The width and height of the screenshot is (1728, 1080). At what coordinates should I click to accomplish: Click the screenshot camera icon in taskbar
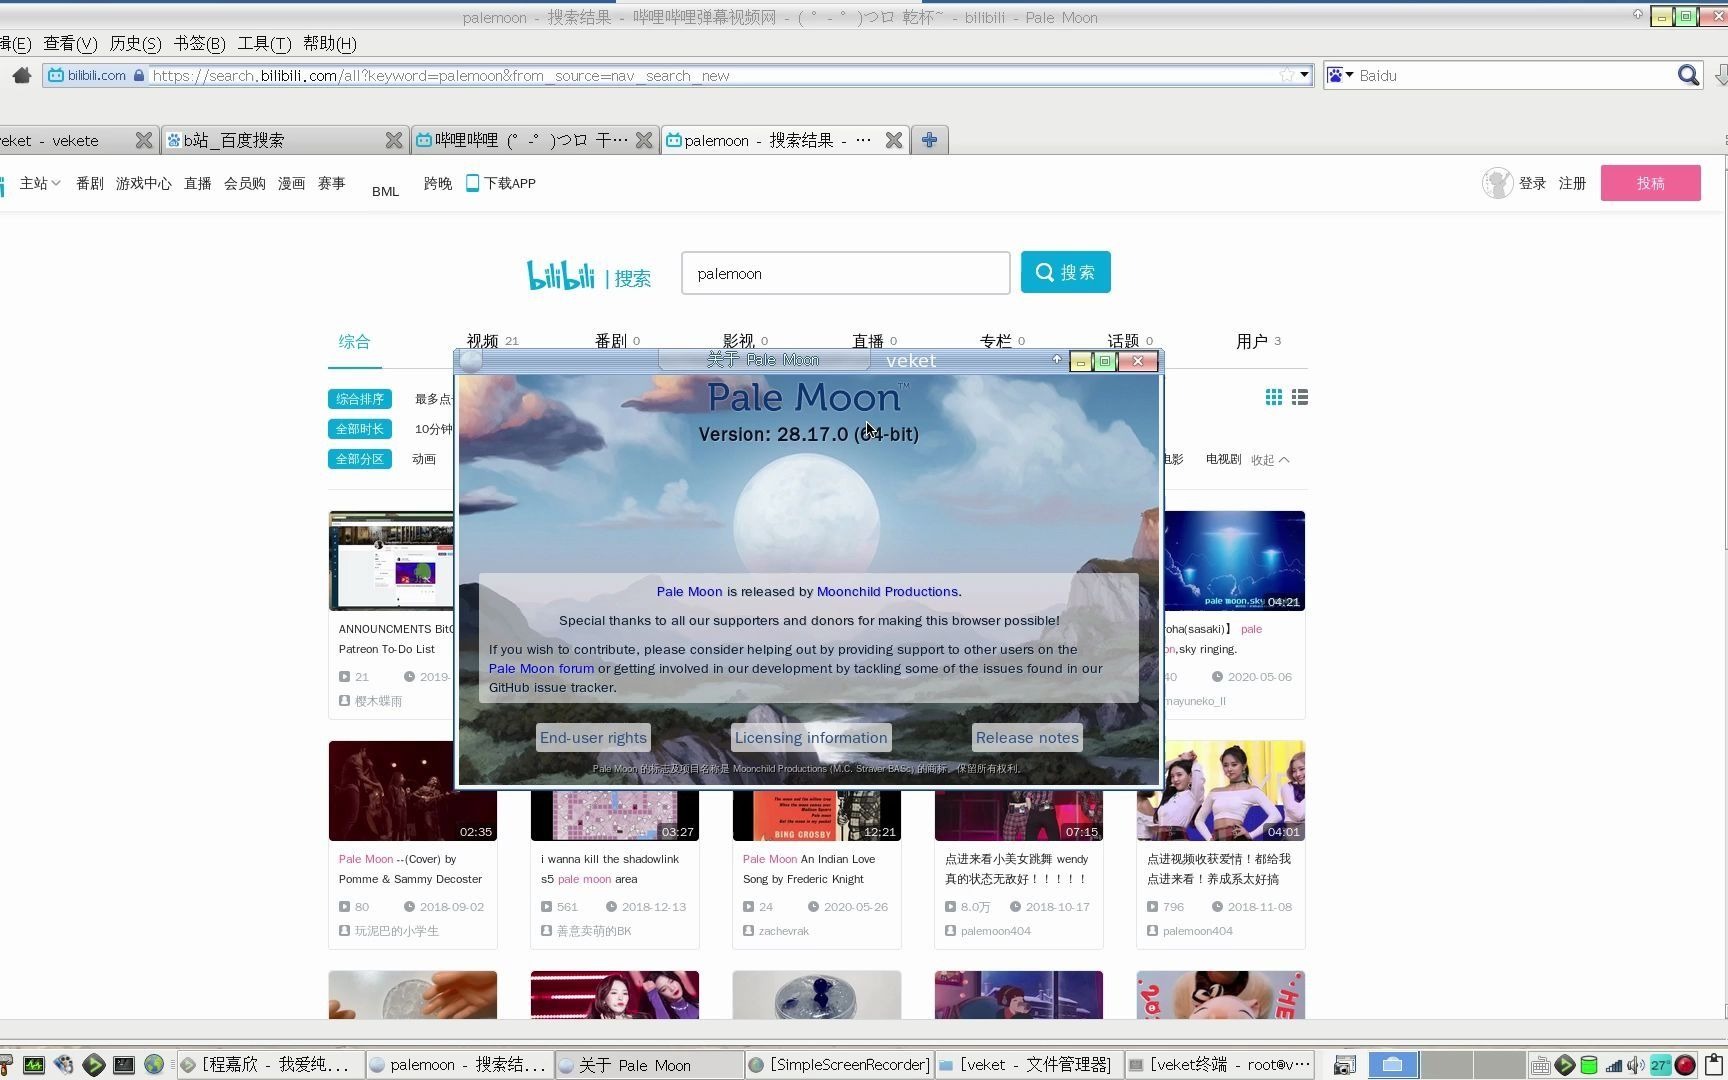click(x=1345, y=1065)
